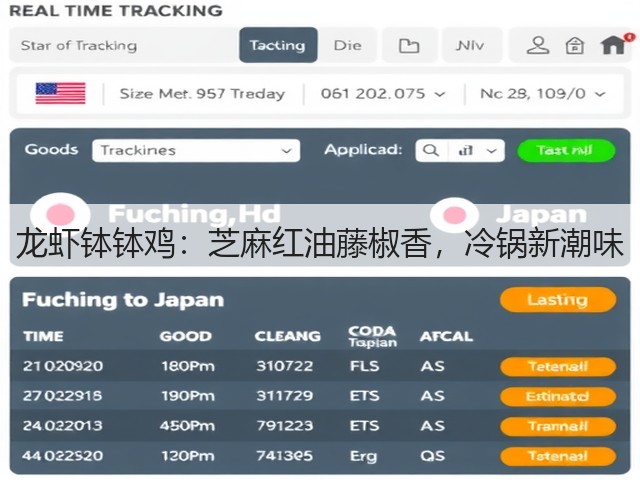Image resolution: width=640 pixels, height=480 pixels.
Task: Click the CLEANG column header
Action: click(x=288, y=336)
